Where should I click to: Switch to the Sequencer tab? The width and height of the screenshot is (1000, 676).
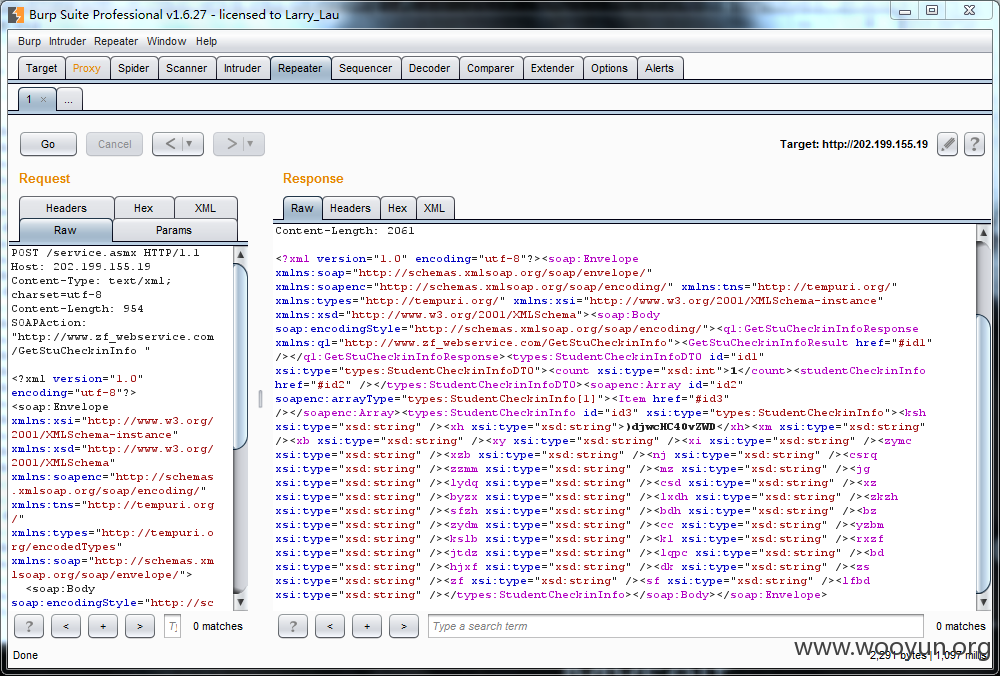[x=366, y=68]
